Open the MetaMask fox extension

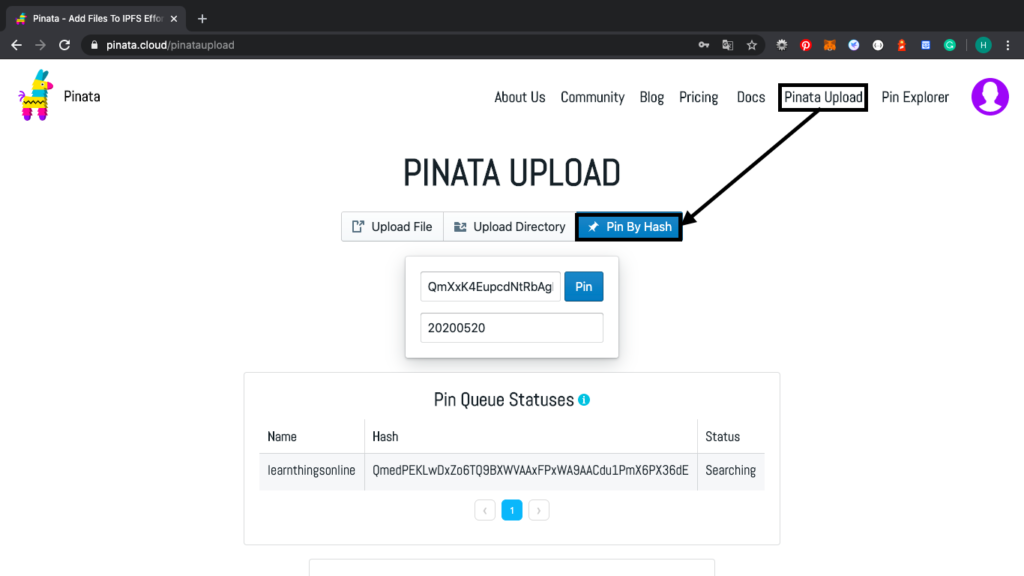pyautogui.click(x=829, y=45)
